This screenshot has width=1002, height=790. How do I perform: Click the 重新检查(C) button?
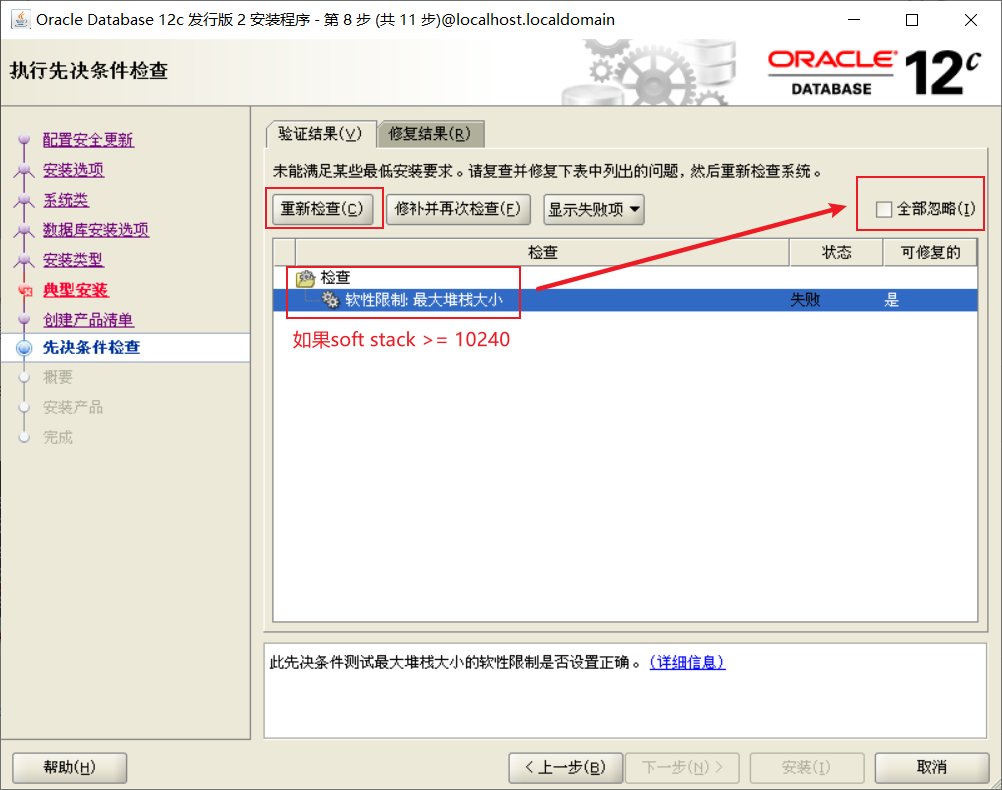point(323,209)
